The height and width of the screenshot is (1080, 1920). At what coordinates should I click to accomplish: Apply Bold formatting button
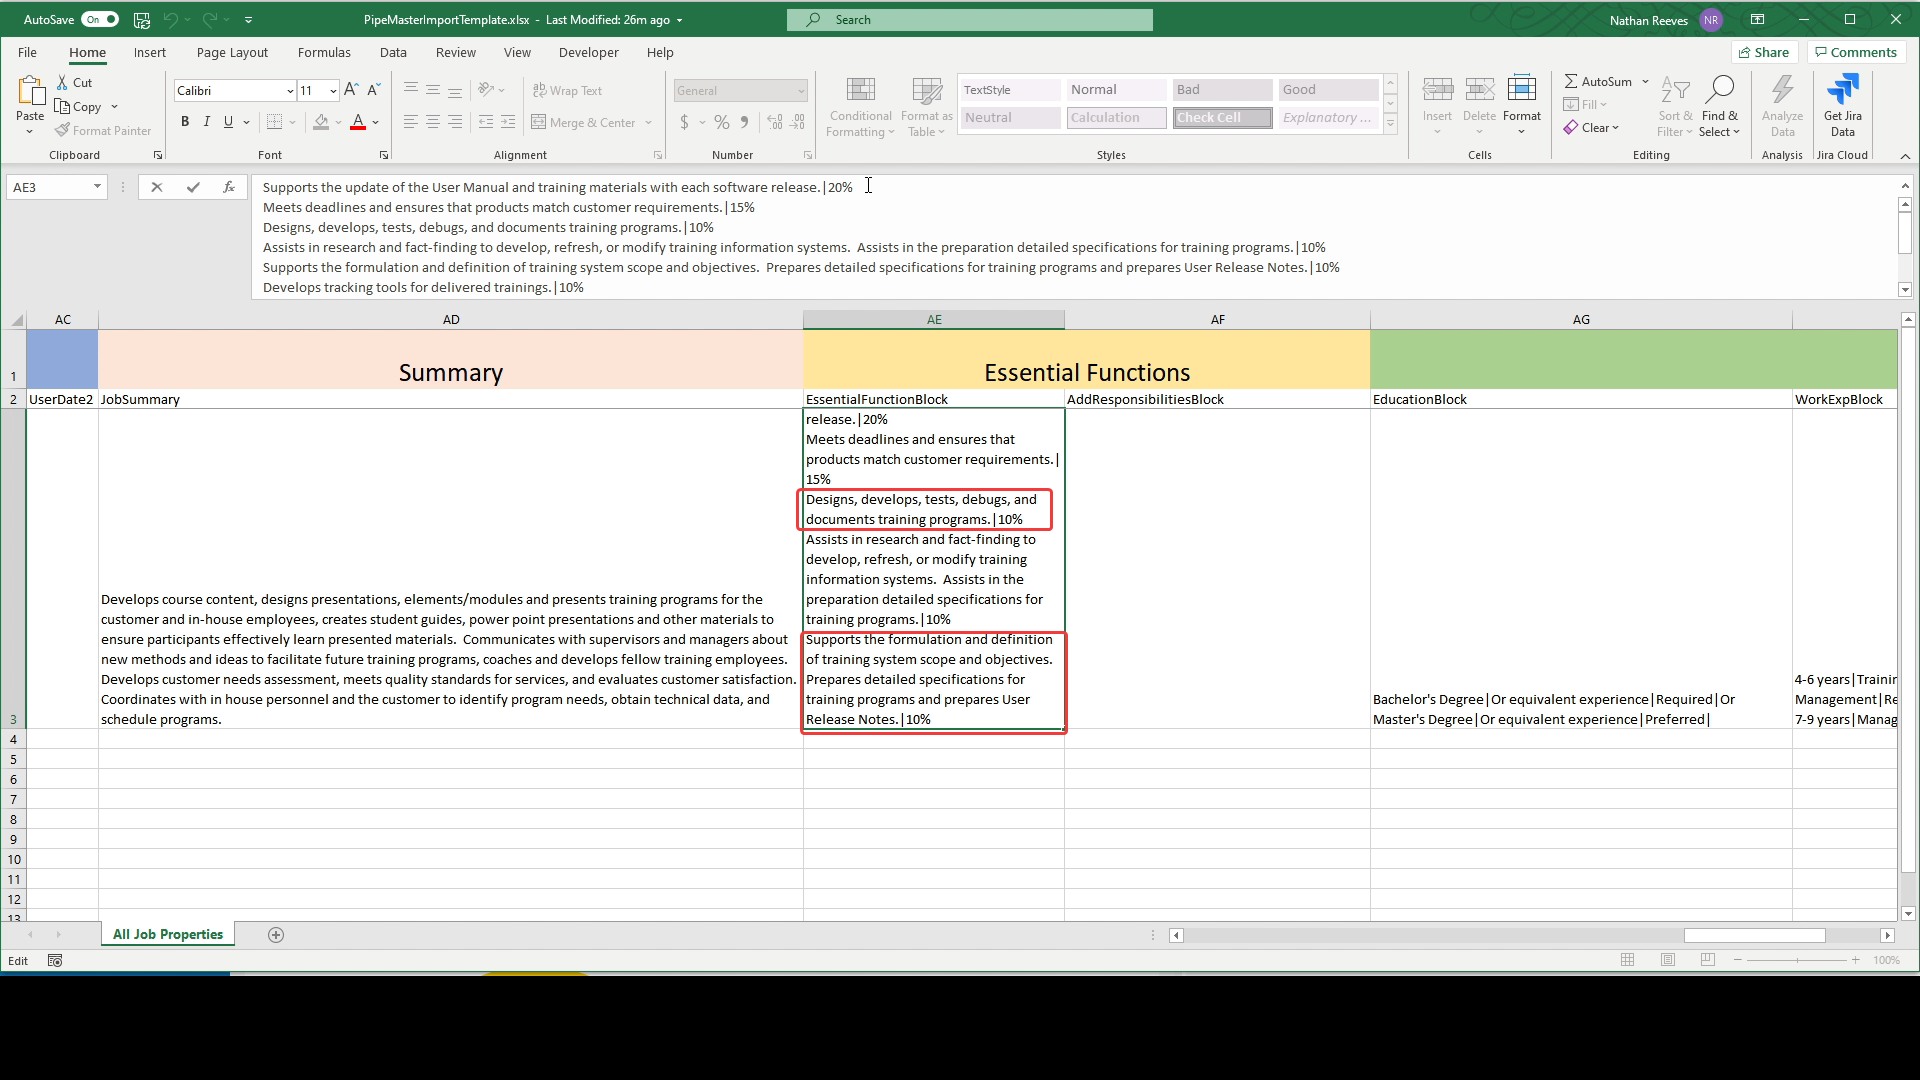pos(185,122)
